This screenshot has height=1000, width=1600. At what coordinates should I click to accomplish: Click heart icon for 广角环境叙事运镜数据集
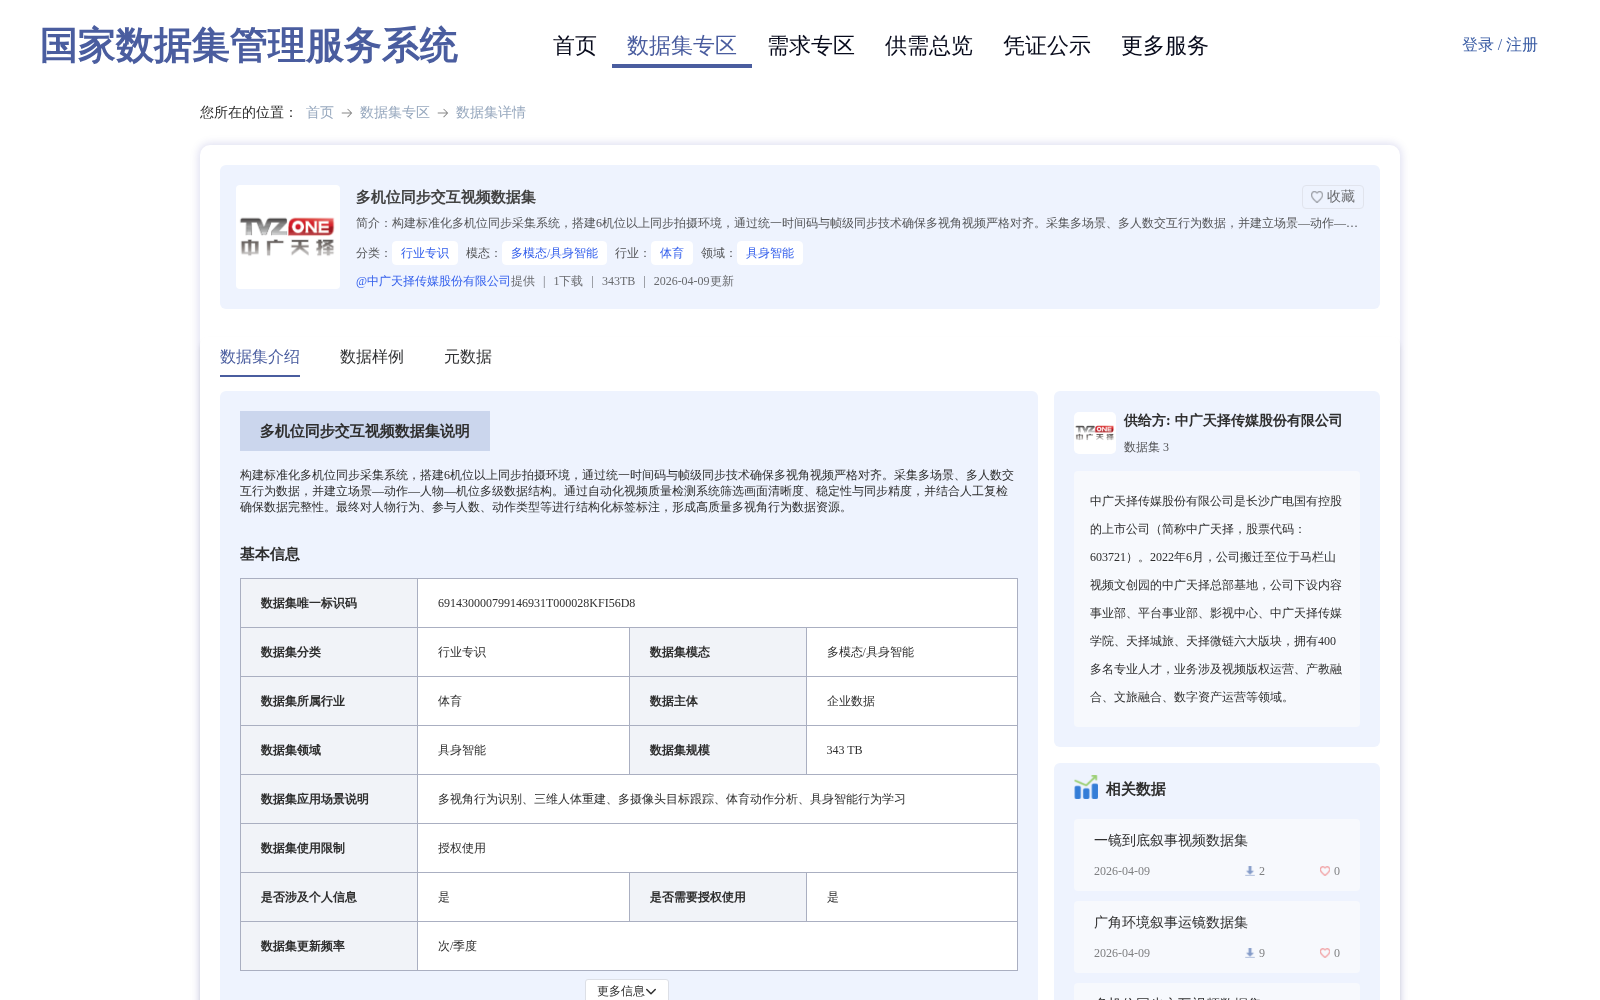1325,953
